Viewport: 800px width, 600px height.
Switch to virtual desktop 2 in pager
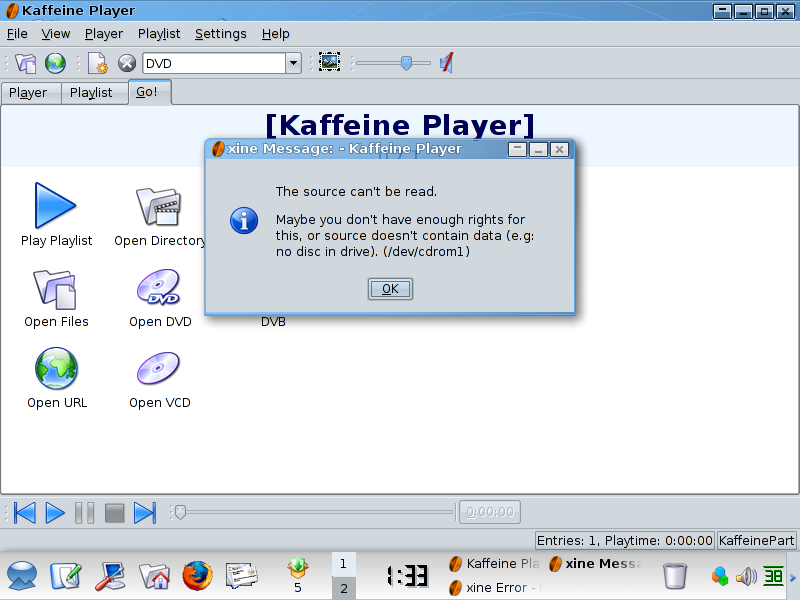(343, 588)
